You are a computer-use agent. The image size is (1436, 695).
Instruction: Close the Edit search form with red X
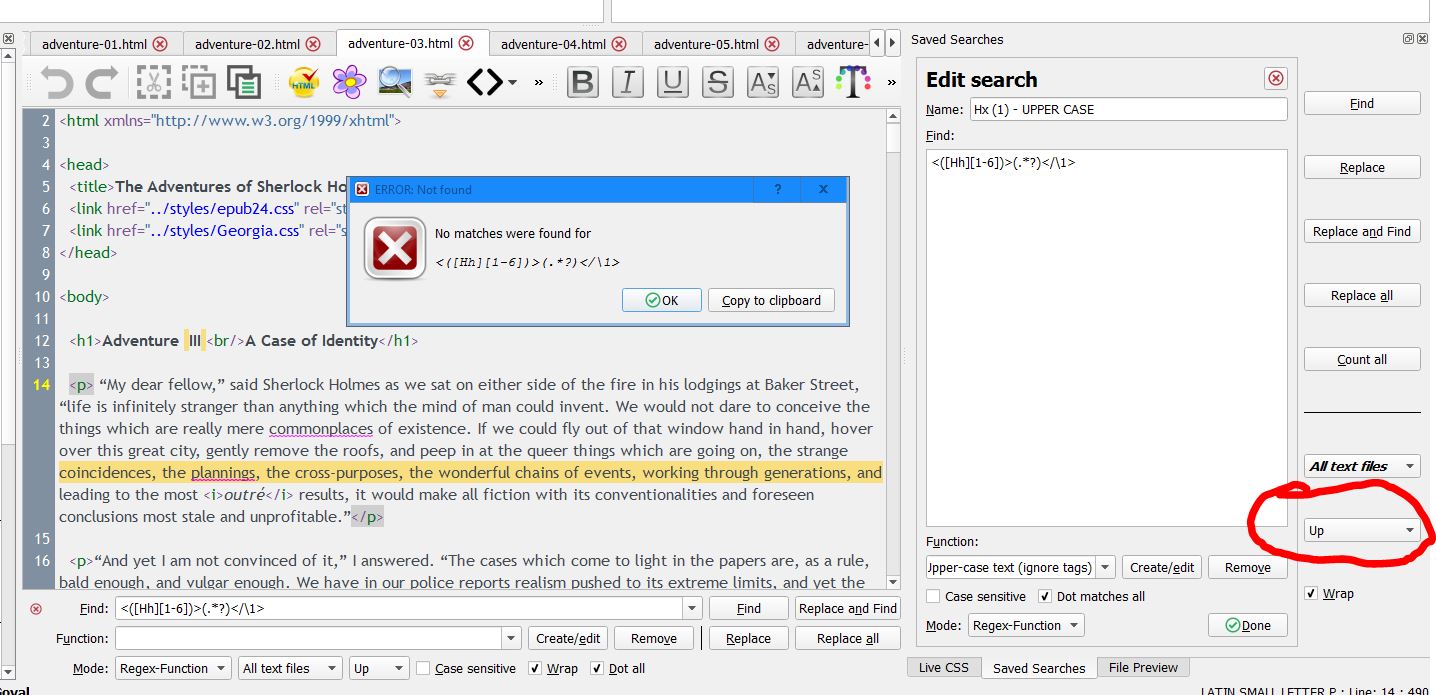(1276, 78)
